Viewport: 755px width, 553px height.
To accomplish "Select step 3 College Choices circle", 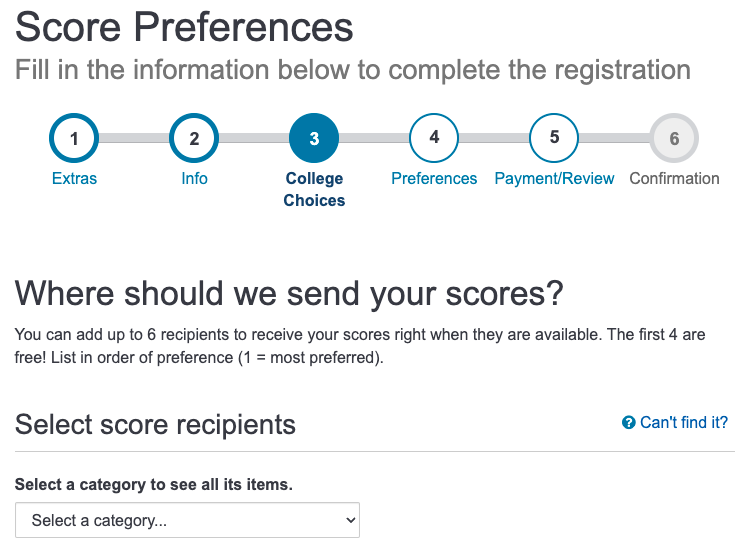I will click(314, 138).
